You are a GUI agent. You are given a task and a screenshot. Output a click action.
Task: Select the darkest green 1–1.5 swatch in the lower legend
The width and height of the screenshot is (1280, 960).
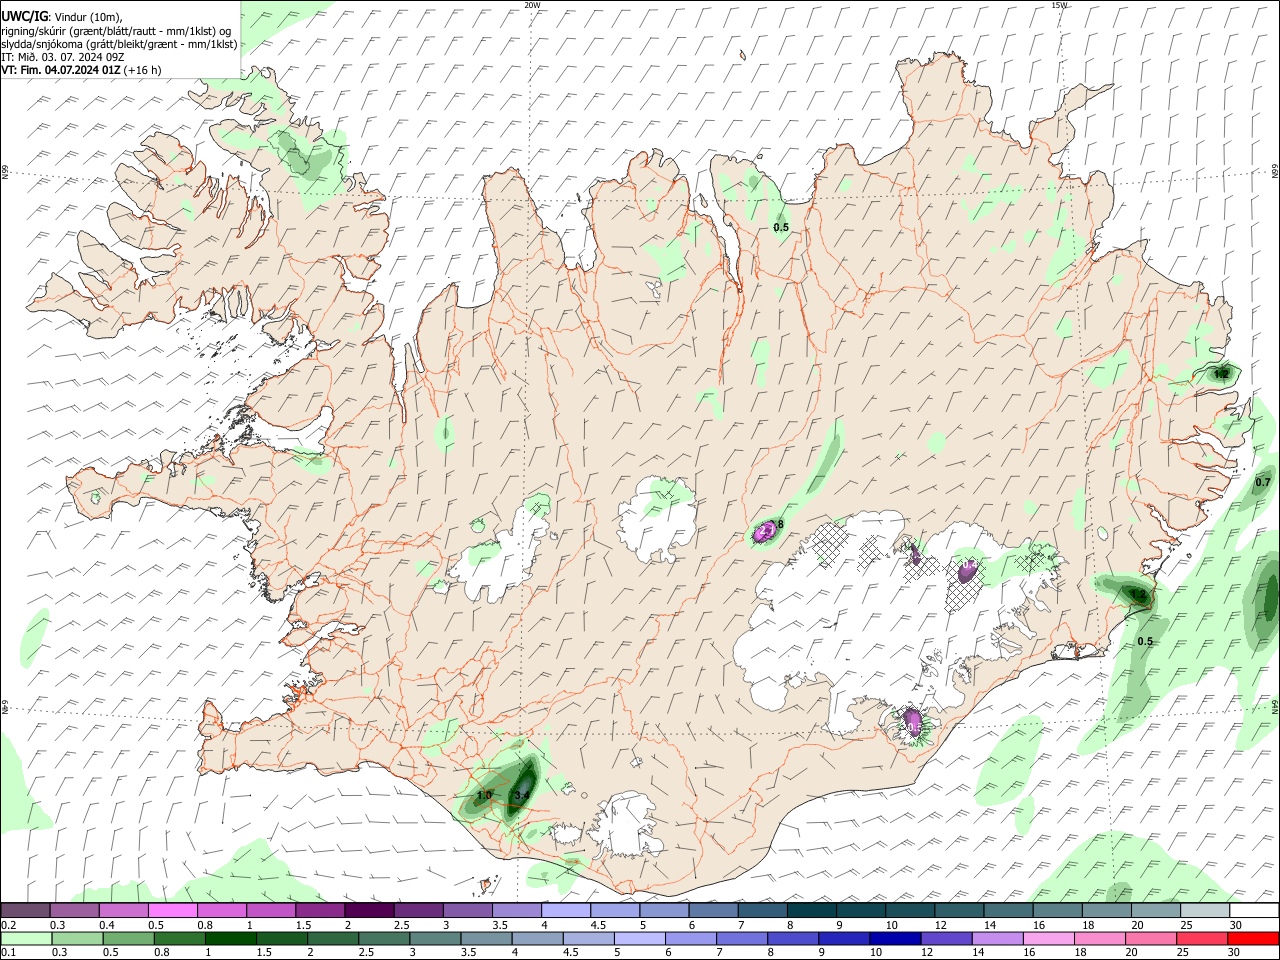click(231, 938)
